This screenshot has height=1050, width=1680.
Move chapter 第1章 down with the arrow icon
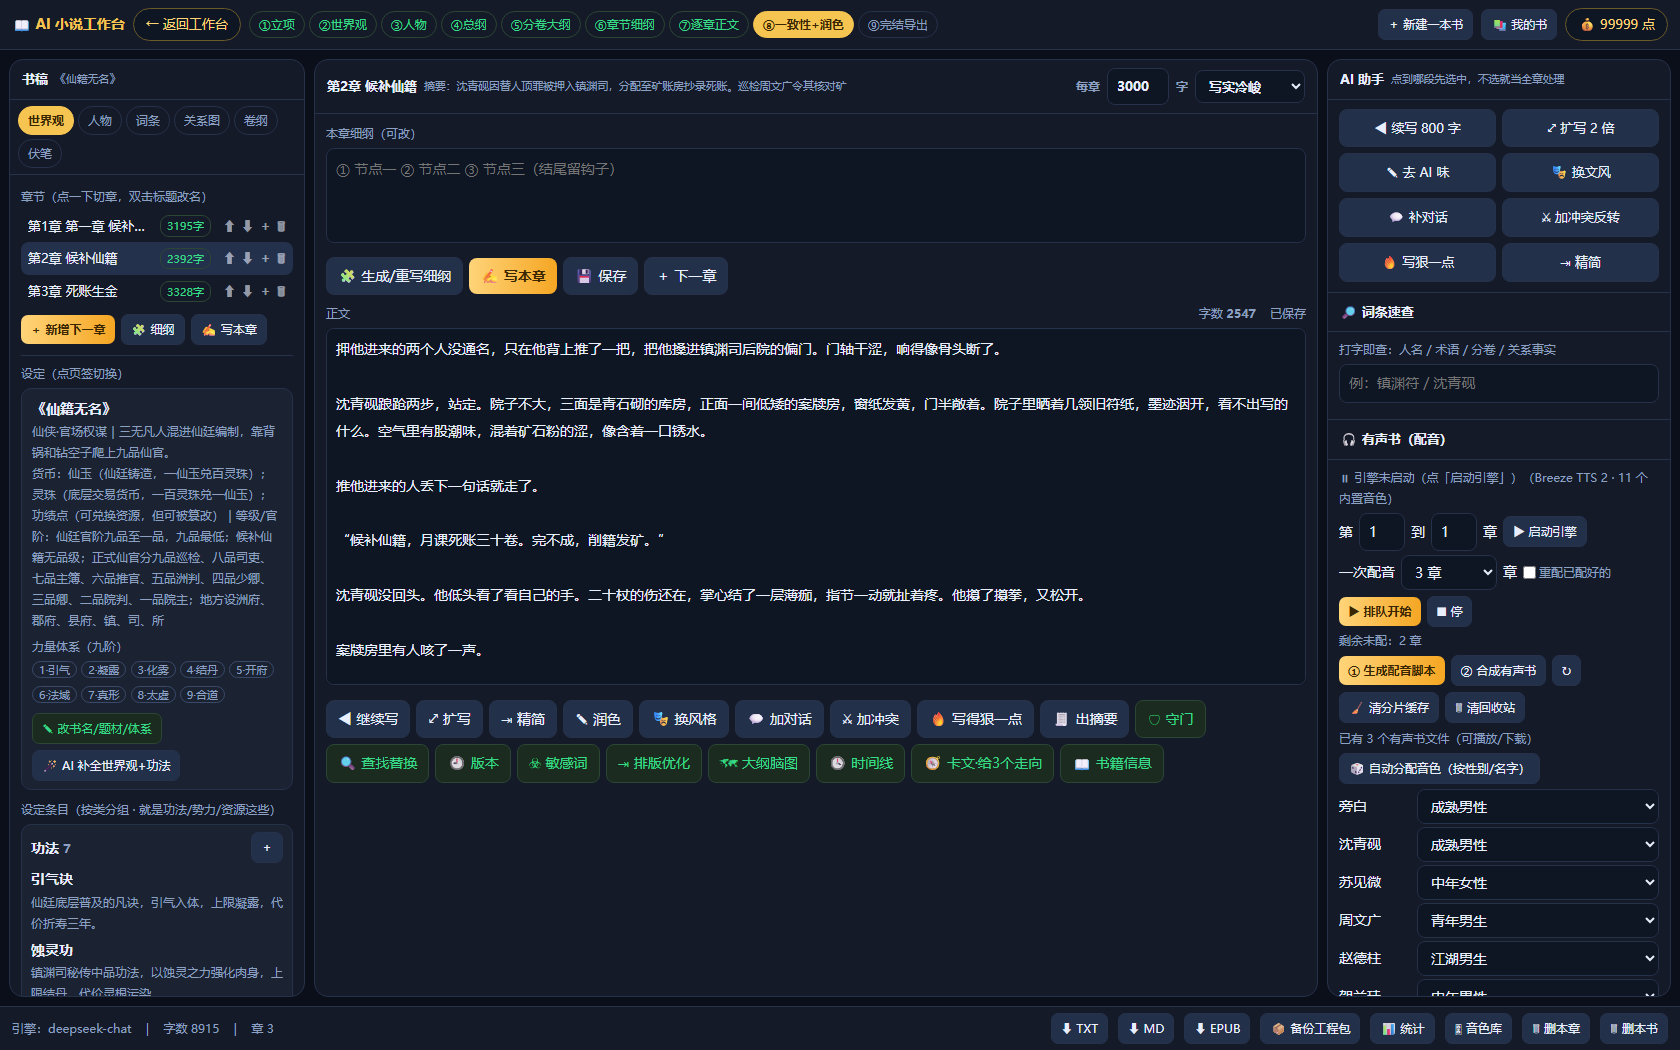coord(247,226)
